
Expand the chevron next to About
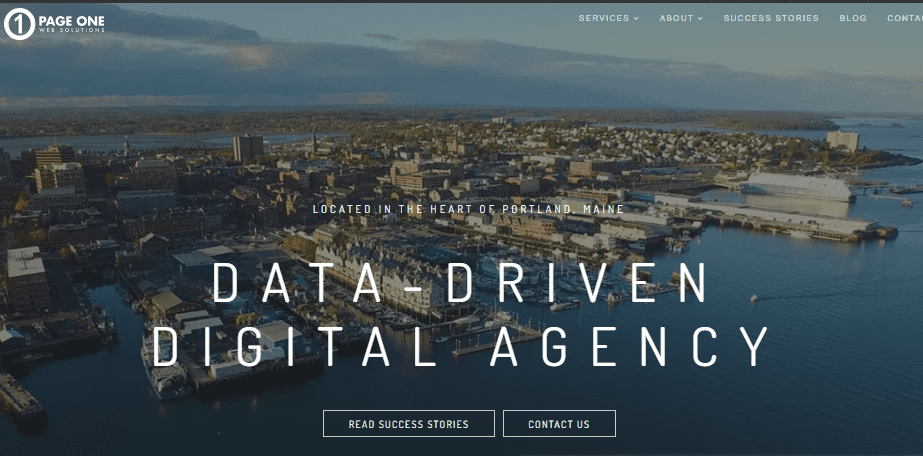700,18
